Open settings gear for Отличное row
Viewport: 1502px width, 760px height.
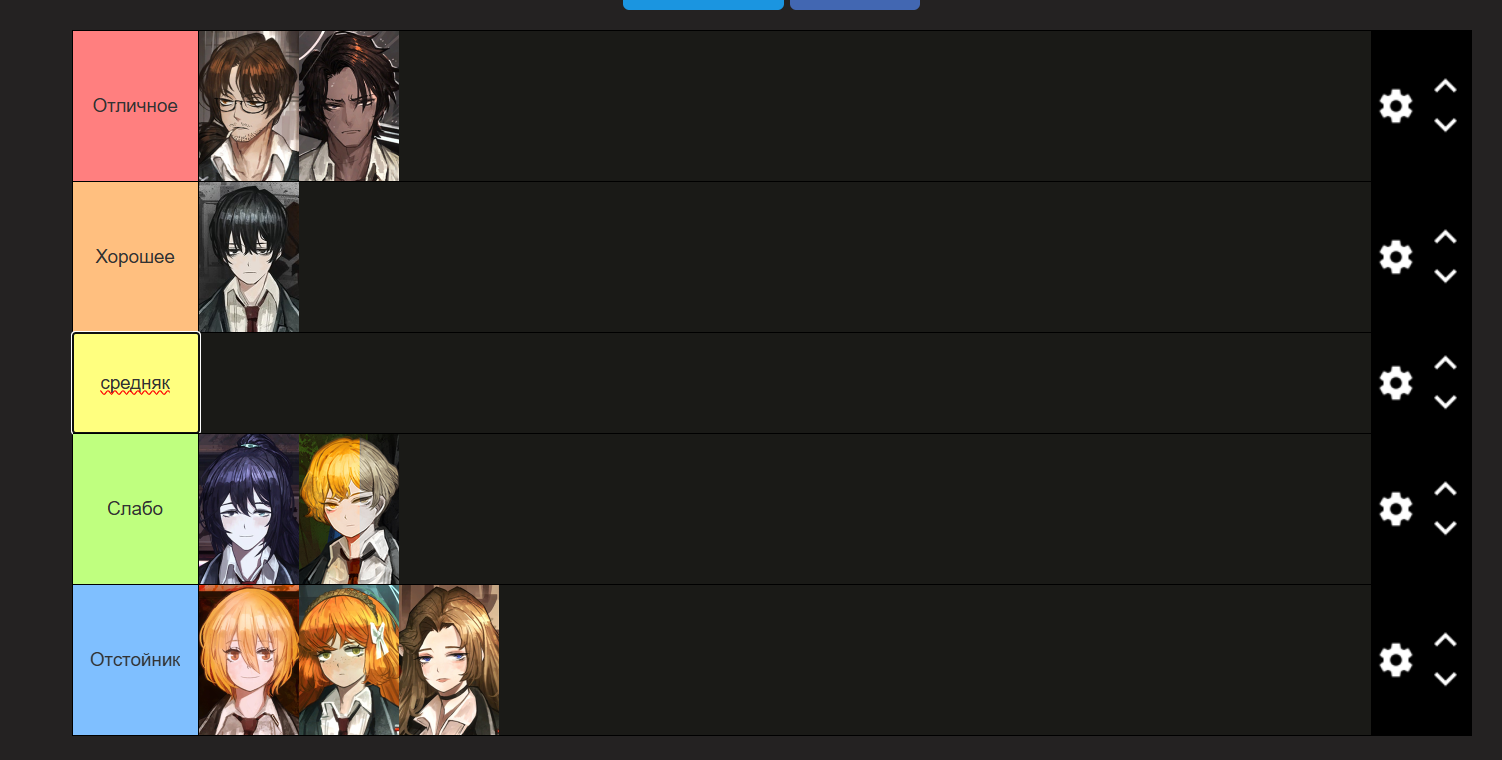(x=1395, y=106)
